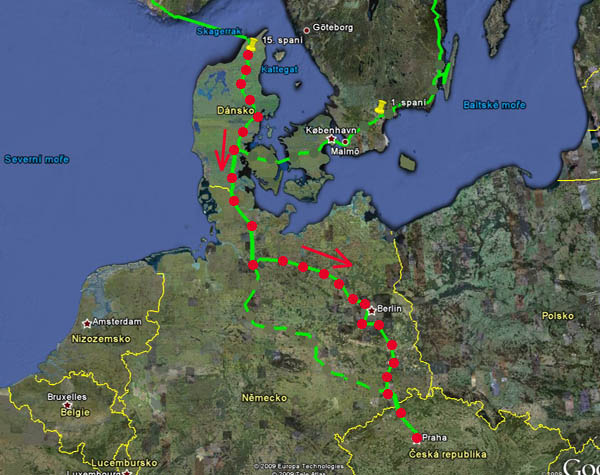
Task: Click the red arrow pointing down in Denmark
Action: (x=222, y=150)
